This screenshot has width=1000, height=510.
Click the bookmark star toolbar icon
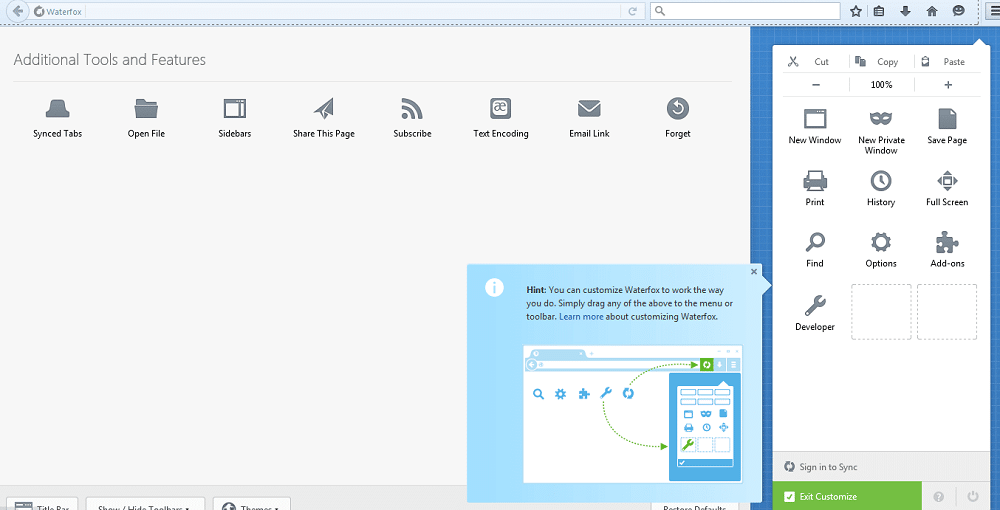(x=856, y=11)
